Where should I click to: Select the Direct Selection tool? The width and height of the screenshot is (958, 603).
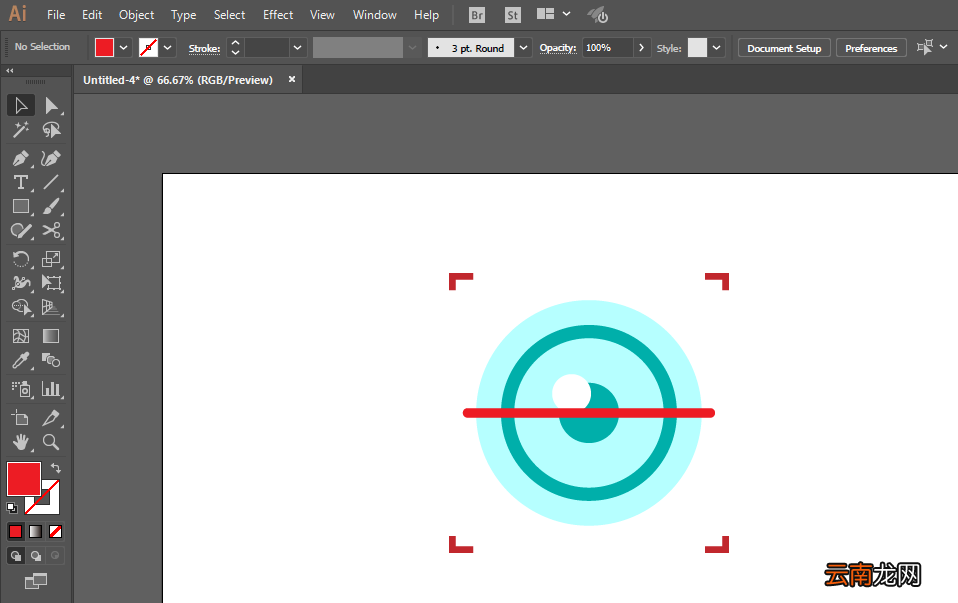coord(51,105)
